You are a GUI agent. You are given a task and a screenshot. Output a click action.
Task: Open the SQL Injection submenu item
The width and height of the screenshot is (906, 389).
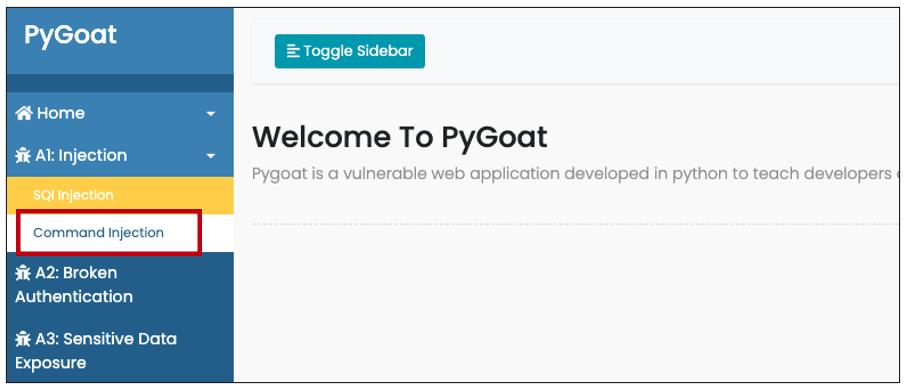73,195
